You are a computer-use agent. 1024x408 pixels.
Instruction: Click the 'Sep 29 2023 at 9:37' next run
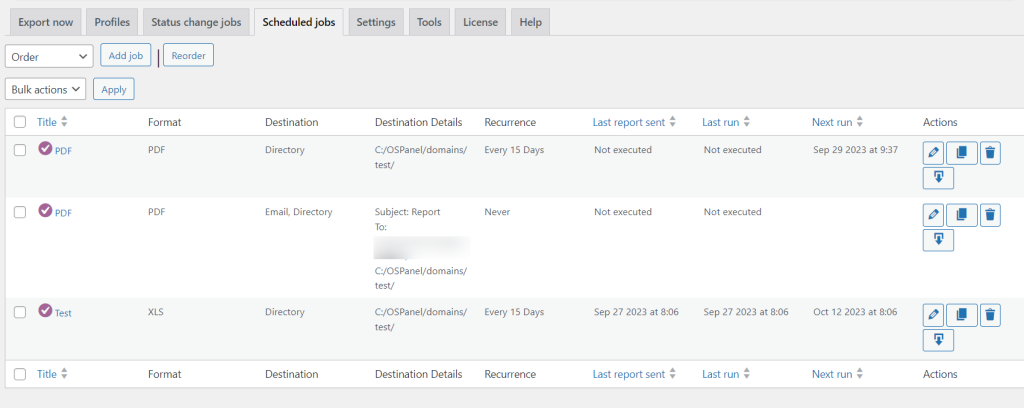click(x=856, y=149)
